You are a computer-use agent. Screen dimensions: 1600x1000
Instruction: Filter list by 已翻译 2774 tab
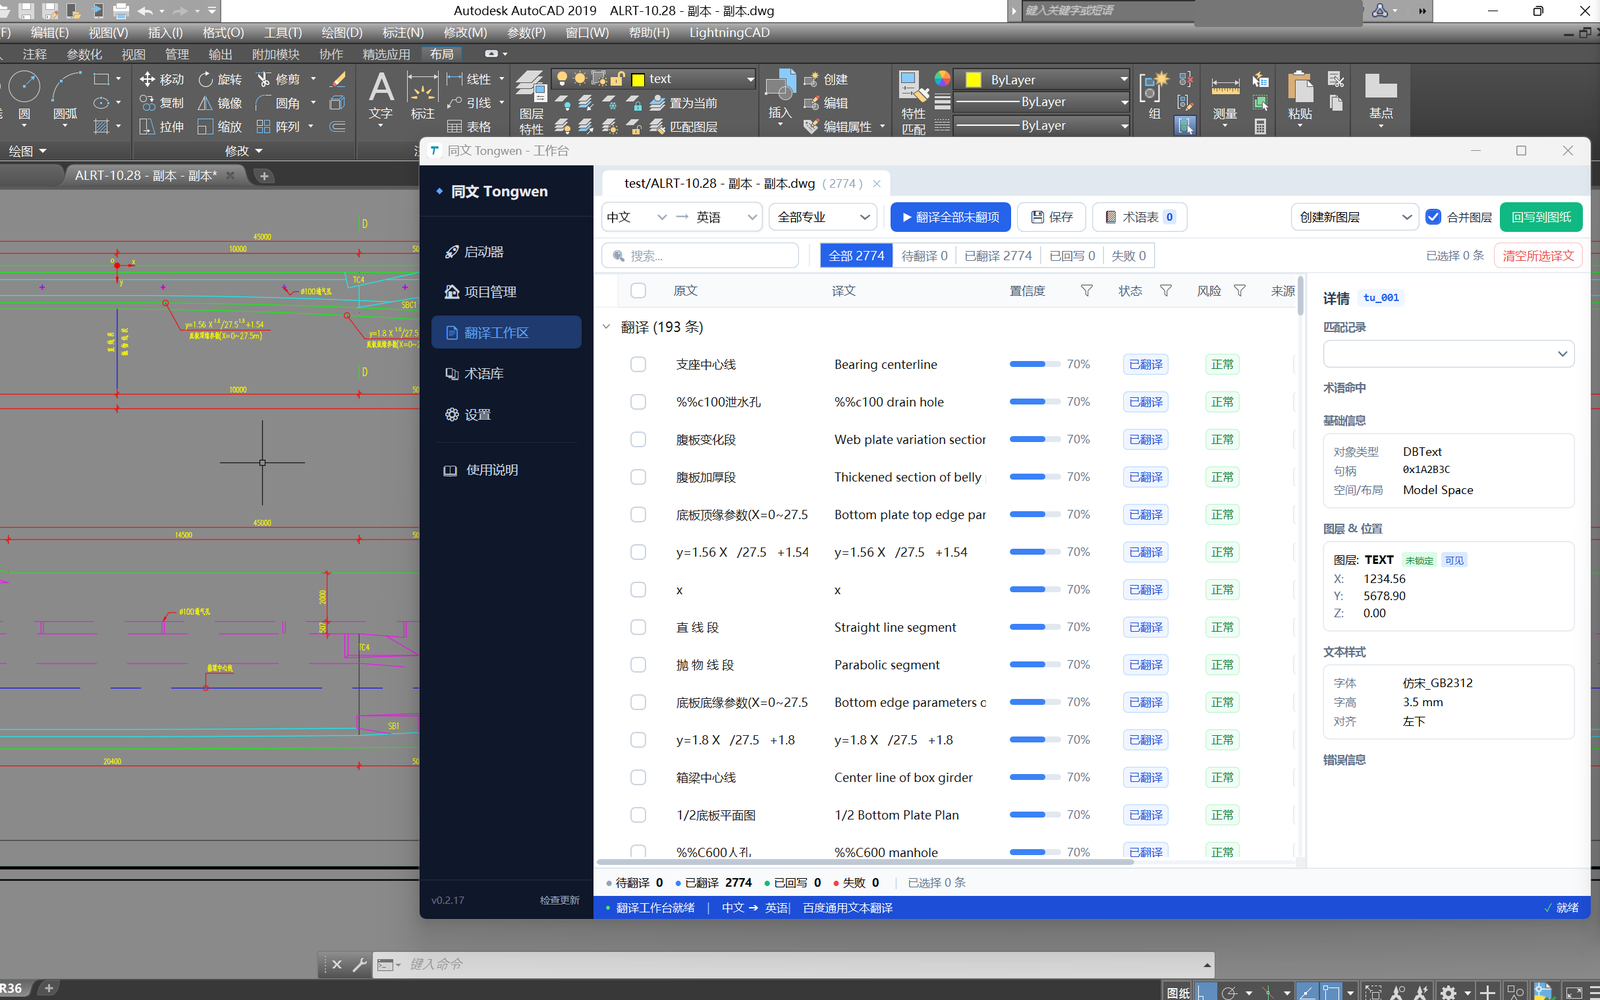coord(998,256)
